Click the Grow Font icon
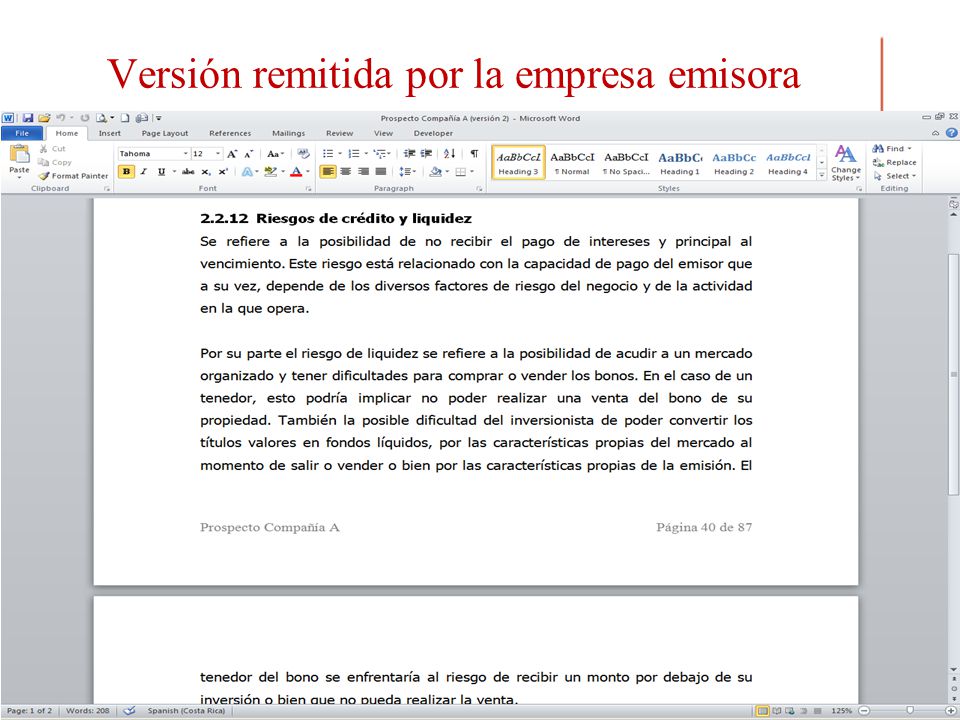960x720 pixels. point(231,154)
